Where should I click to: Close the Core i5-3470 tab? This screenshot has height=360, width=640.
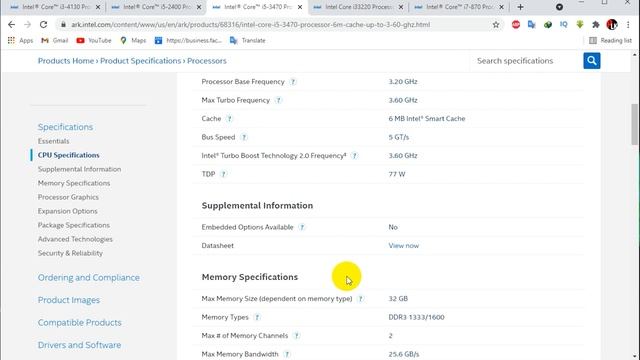pyautogui.click(x=300, y=7)
